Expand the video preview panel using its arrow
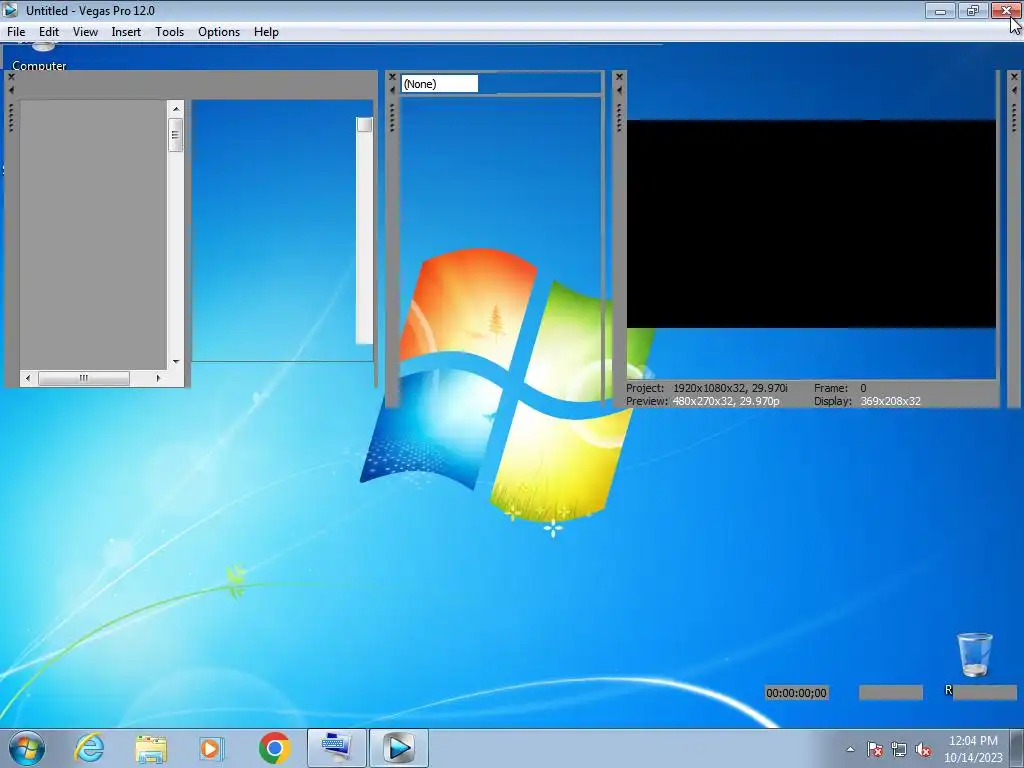The height and width of the screenshot is (768, 1024). 620,90
